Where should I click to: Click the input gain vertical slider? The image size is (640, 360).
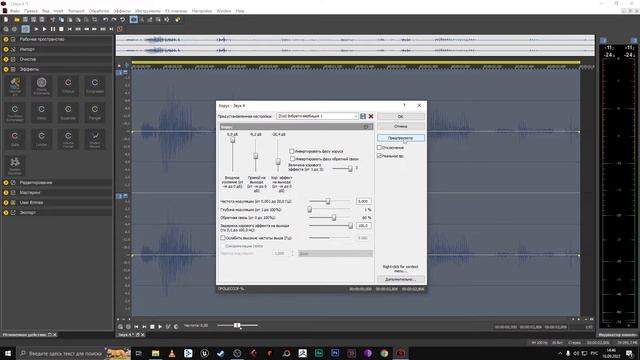tap(233, 140)
